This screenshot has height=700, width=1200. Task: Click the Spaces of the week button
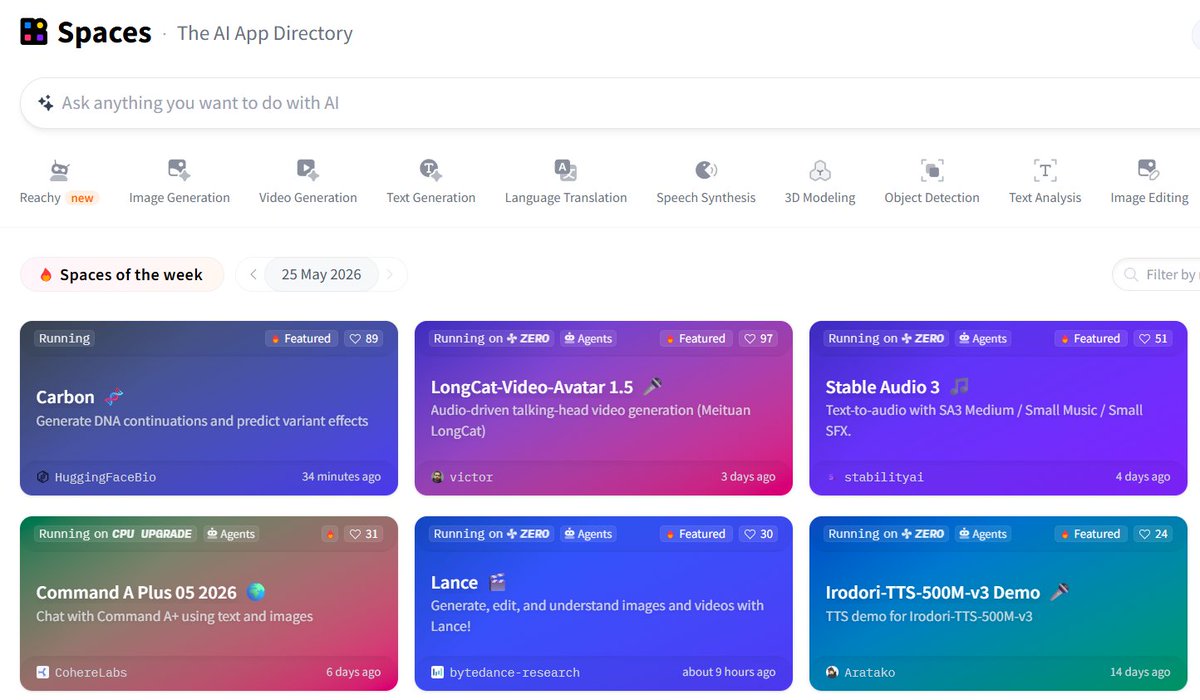coord(122,275)
